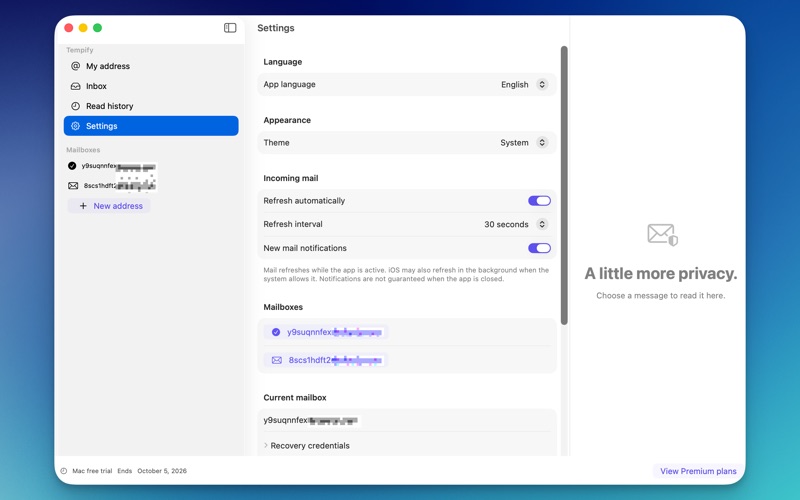Select mailbox 8scs1hdft2 in settings Mailboxes
The image size is (800, 500).
pos(326,360)
